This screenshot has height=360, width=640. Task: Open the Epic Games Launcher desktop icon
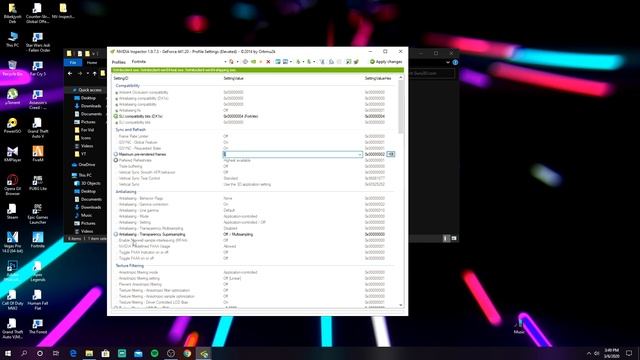pyautogui.click(x=38, y=214)
